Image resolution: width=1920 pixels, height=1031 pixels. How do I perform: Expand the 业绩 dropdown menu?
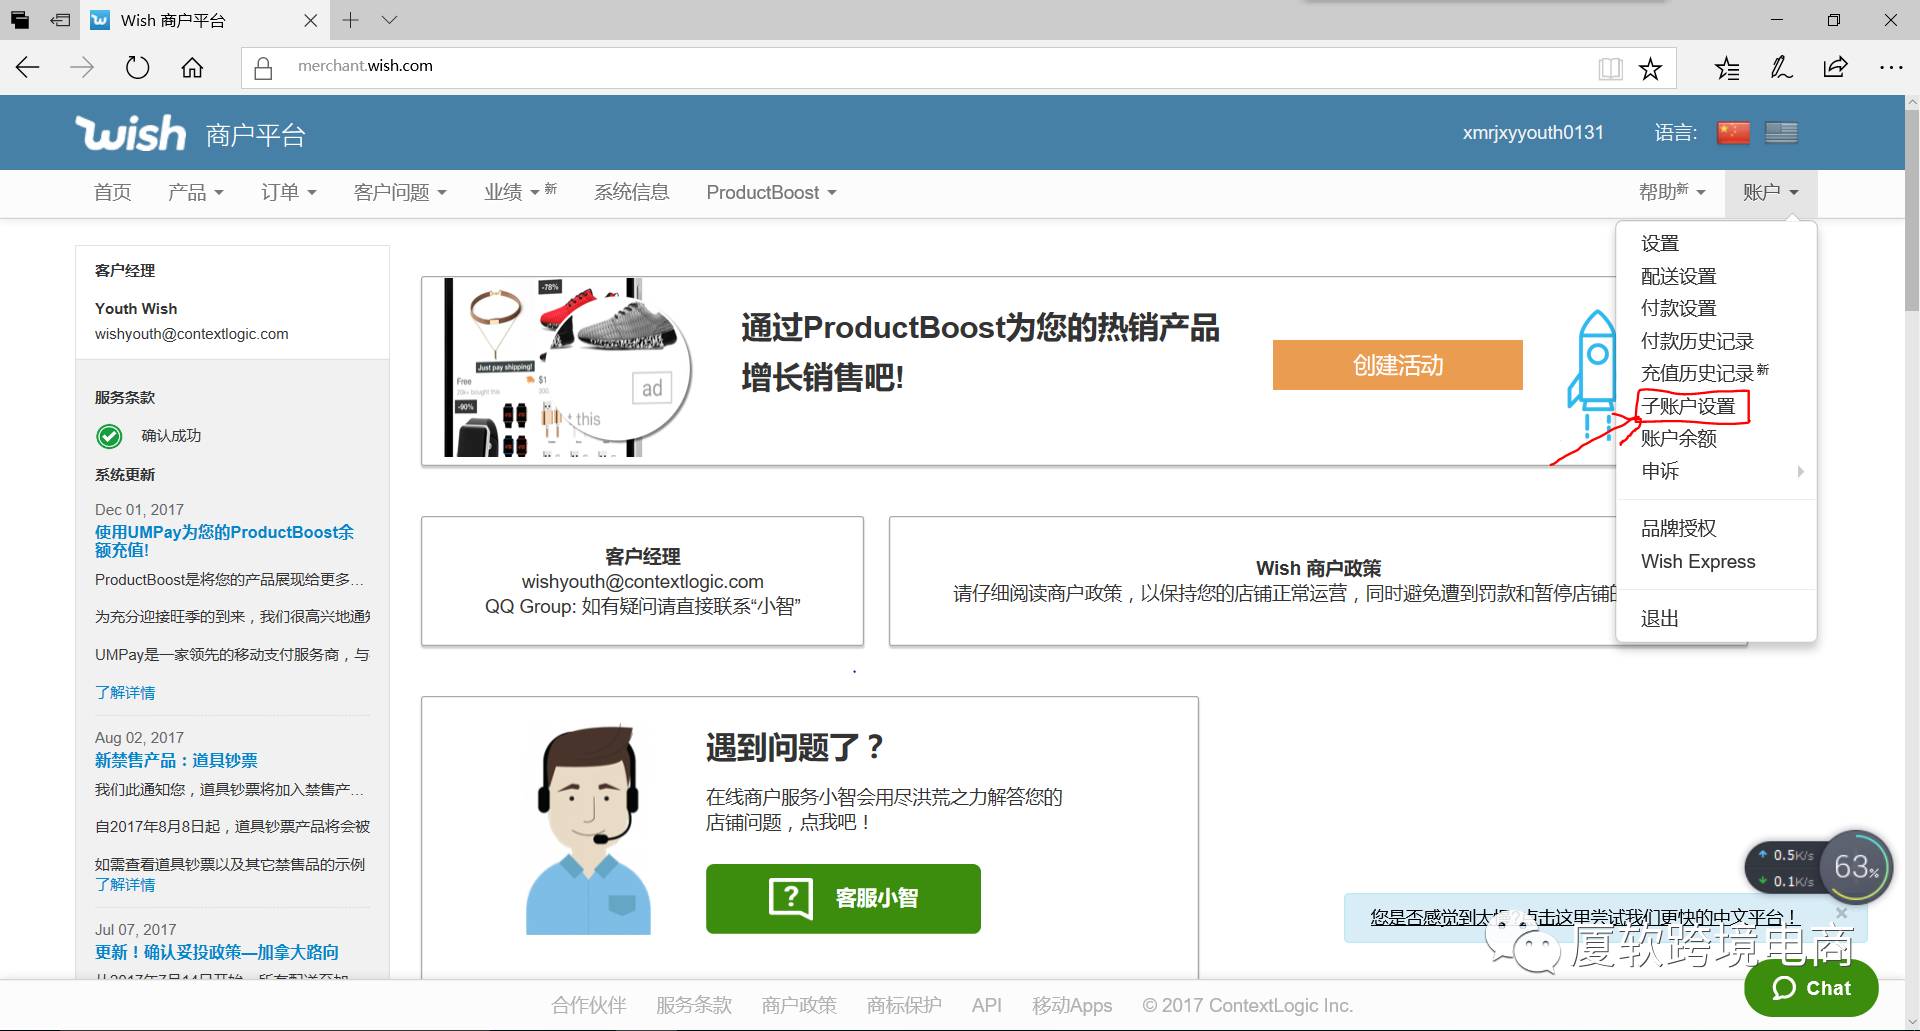pos(520,192)
